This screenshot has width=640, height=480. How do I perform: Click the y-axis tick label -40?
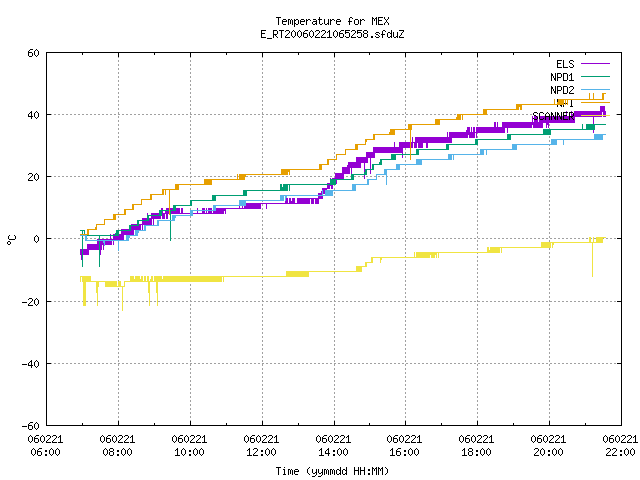click(31, 364)
